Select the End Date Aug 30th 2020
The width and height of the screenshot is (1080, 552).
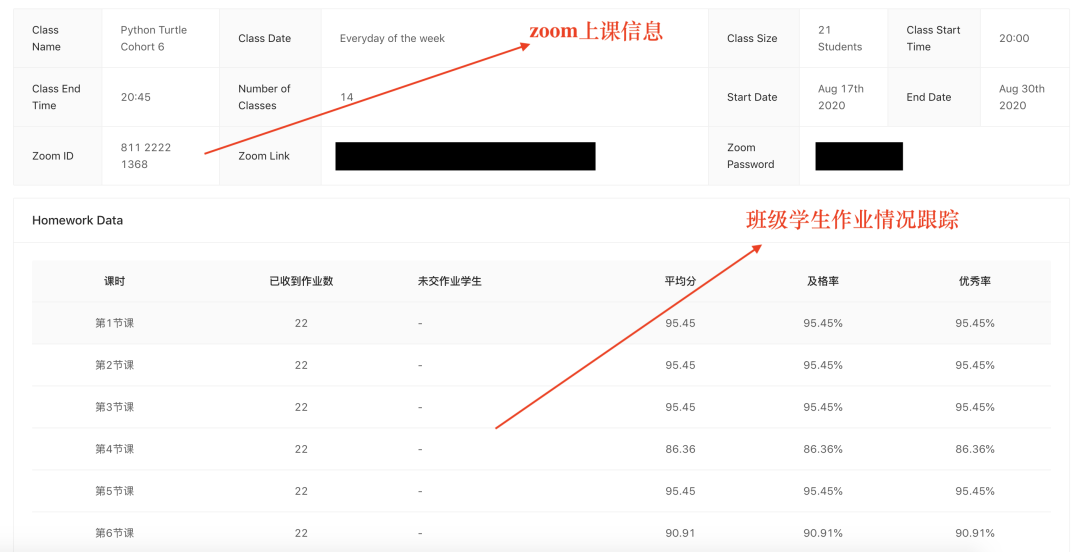click(1021, 97)
